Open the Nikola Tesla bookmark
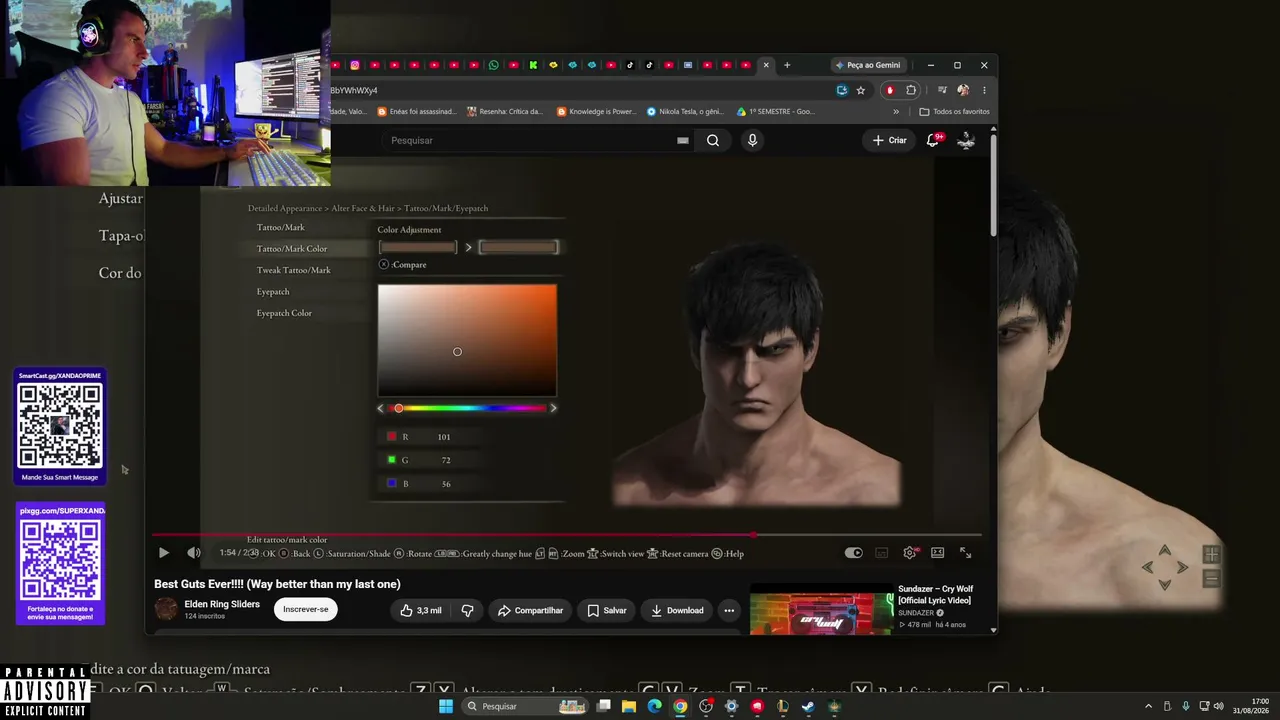Viewport: 1280px width, 720px height. (x=685, y=112)
